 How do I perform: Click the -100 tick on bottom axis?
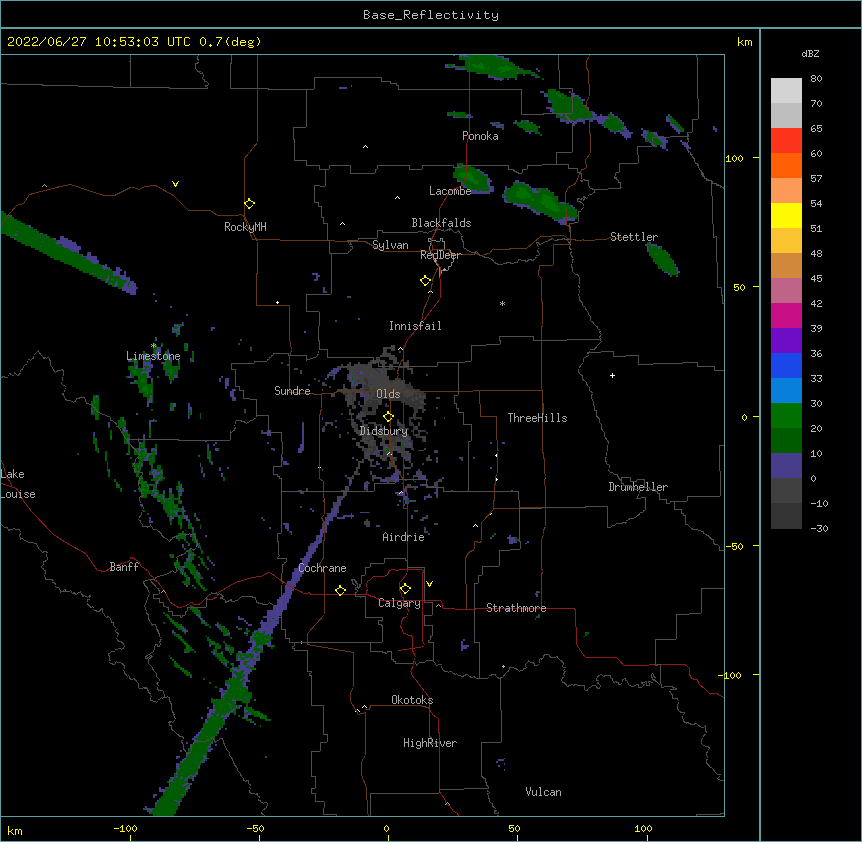(x=125, y=829)
